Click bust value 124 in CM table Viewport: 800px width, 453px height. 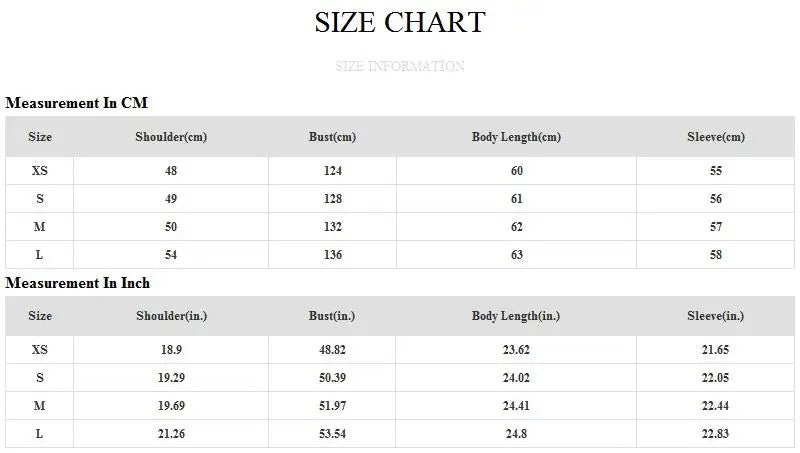(332, 171)
